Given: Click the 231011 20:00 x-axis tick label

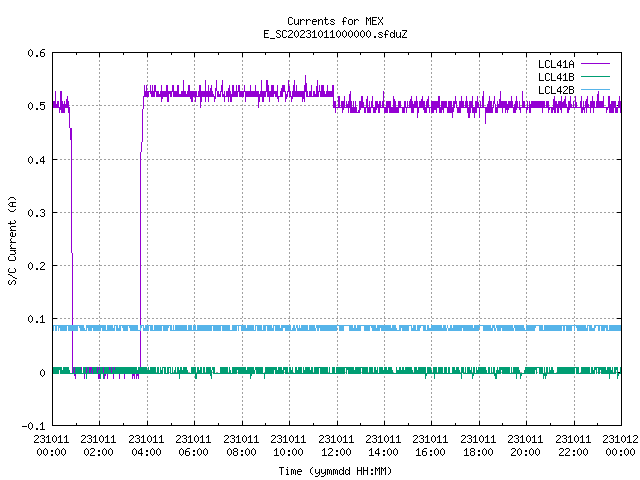Looking at the screenshot, I should pos(526,446).
